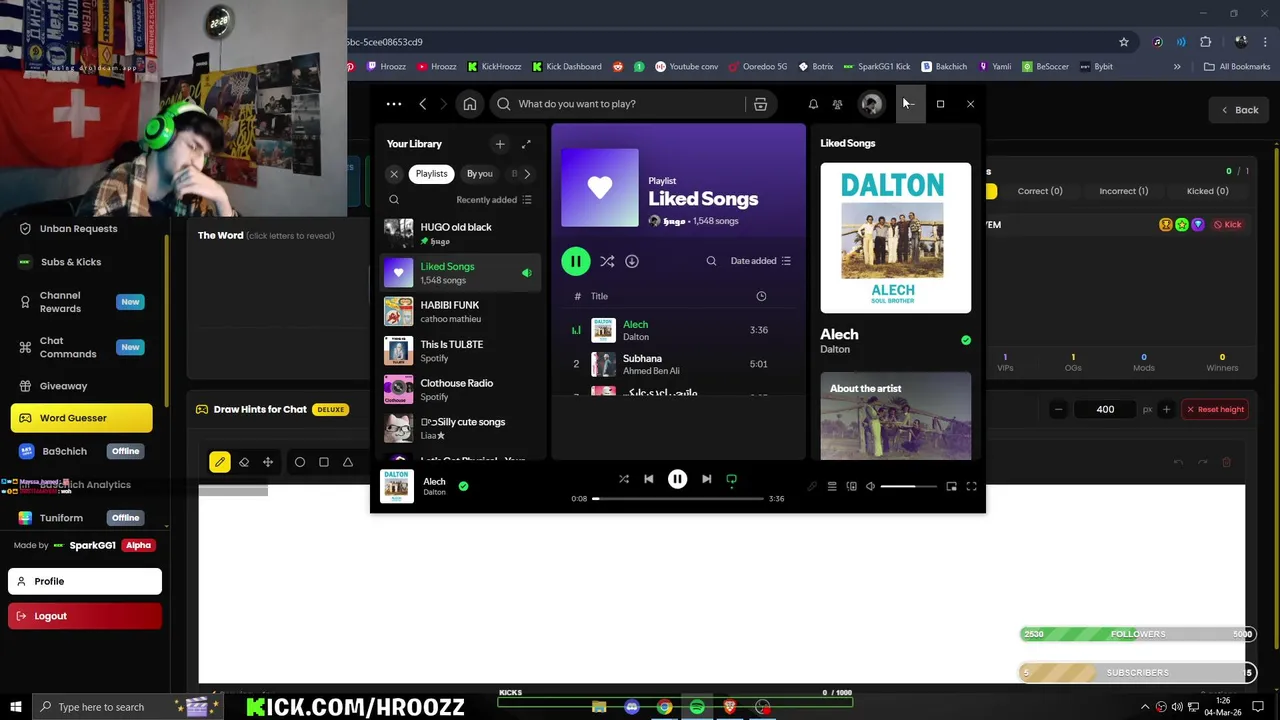Select the move tool
Screen dimensions: 1280x720
click(268, 462)
